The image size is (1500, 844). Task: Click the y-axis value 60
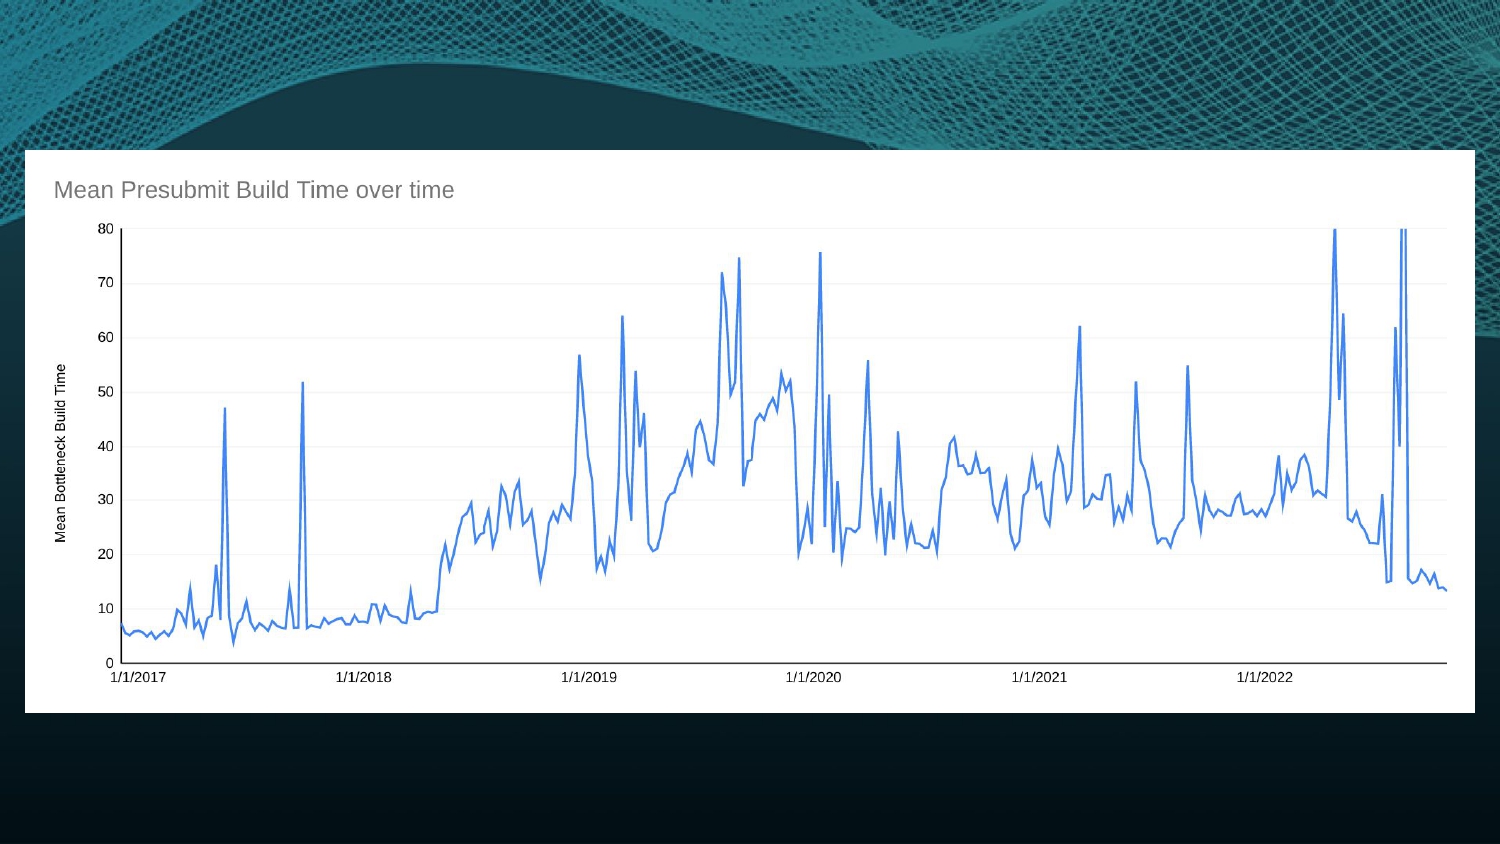pos(106,338)
